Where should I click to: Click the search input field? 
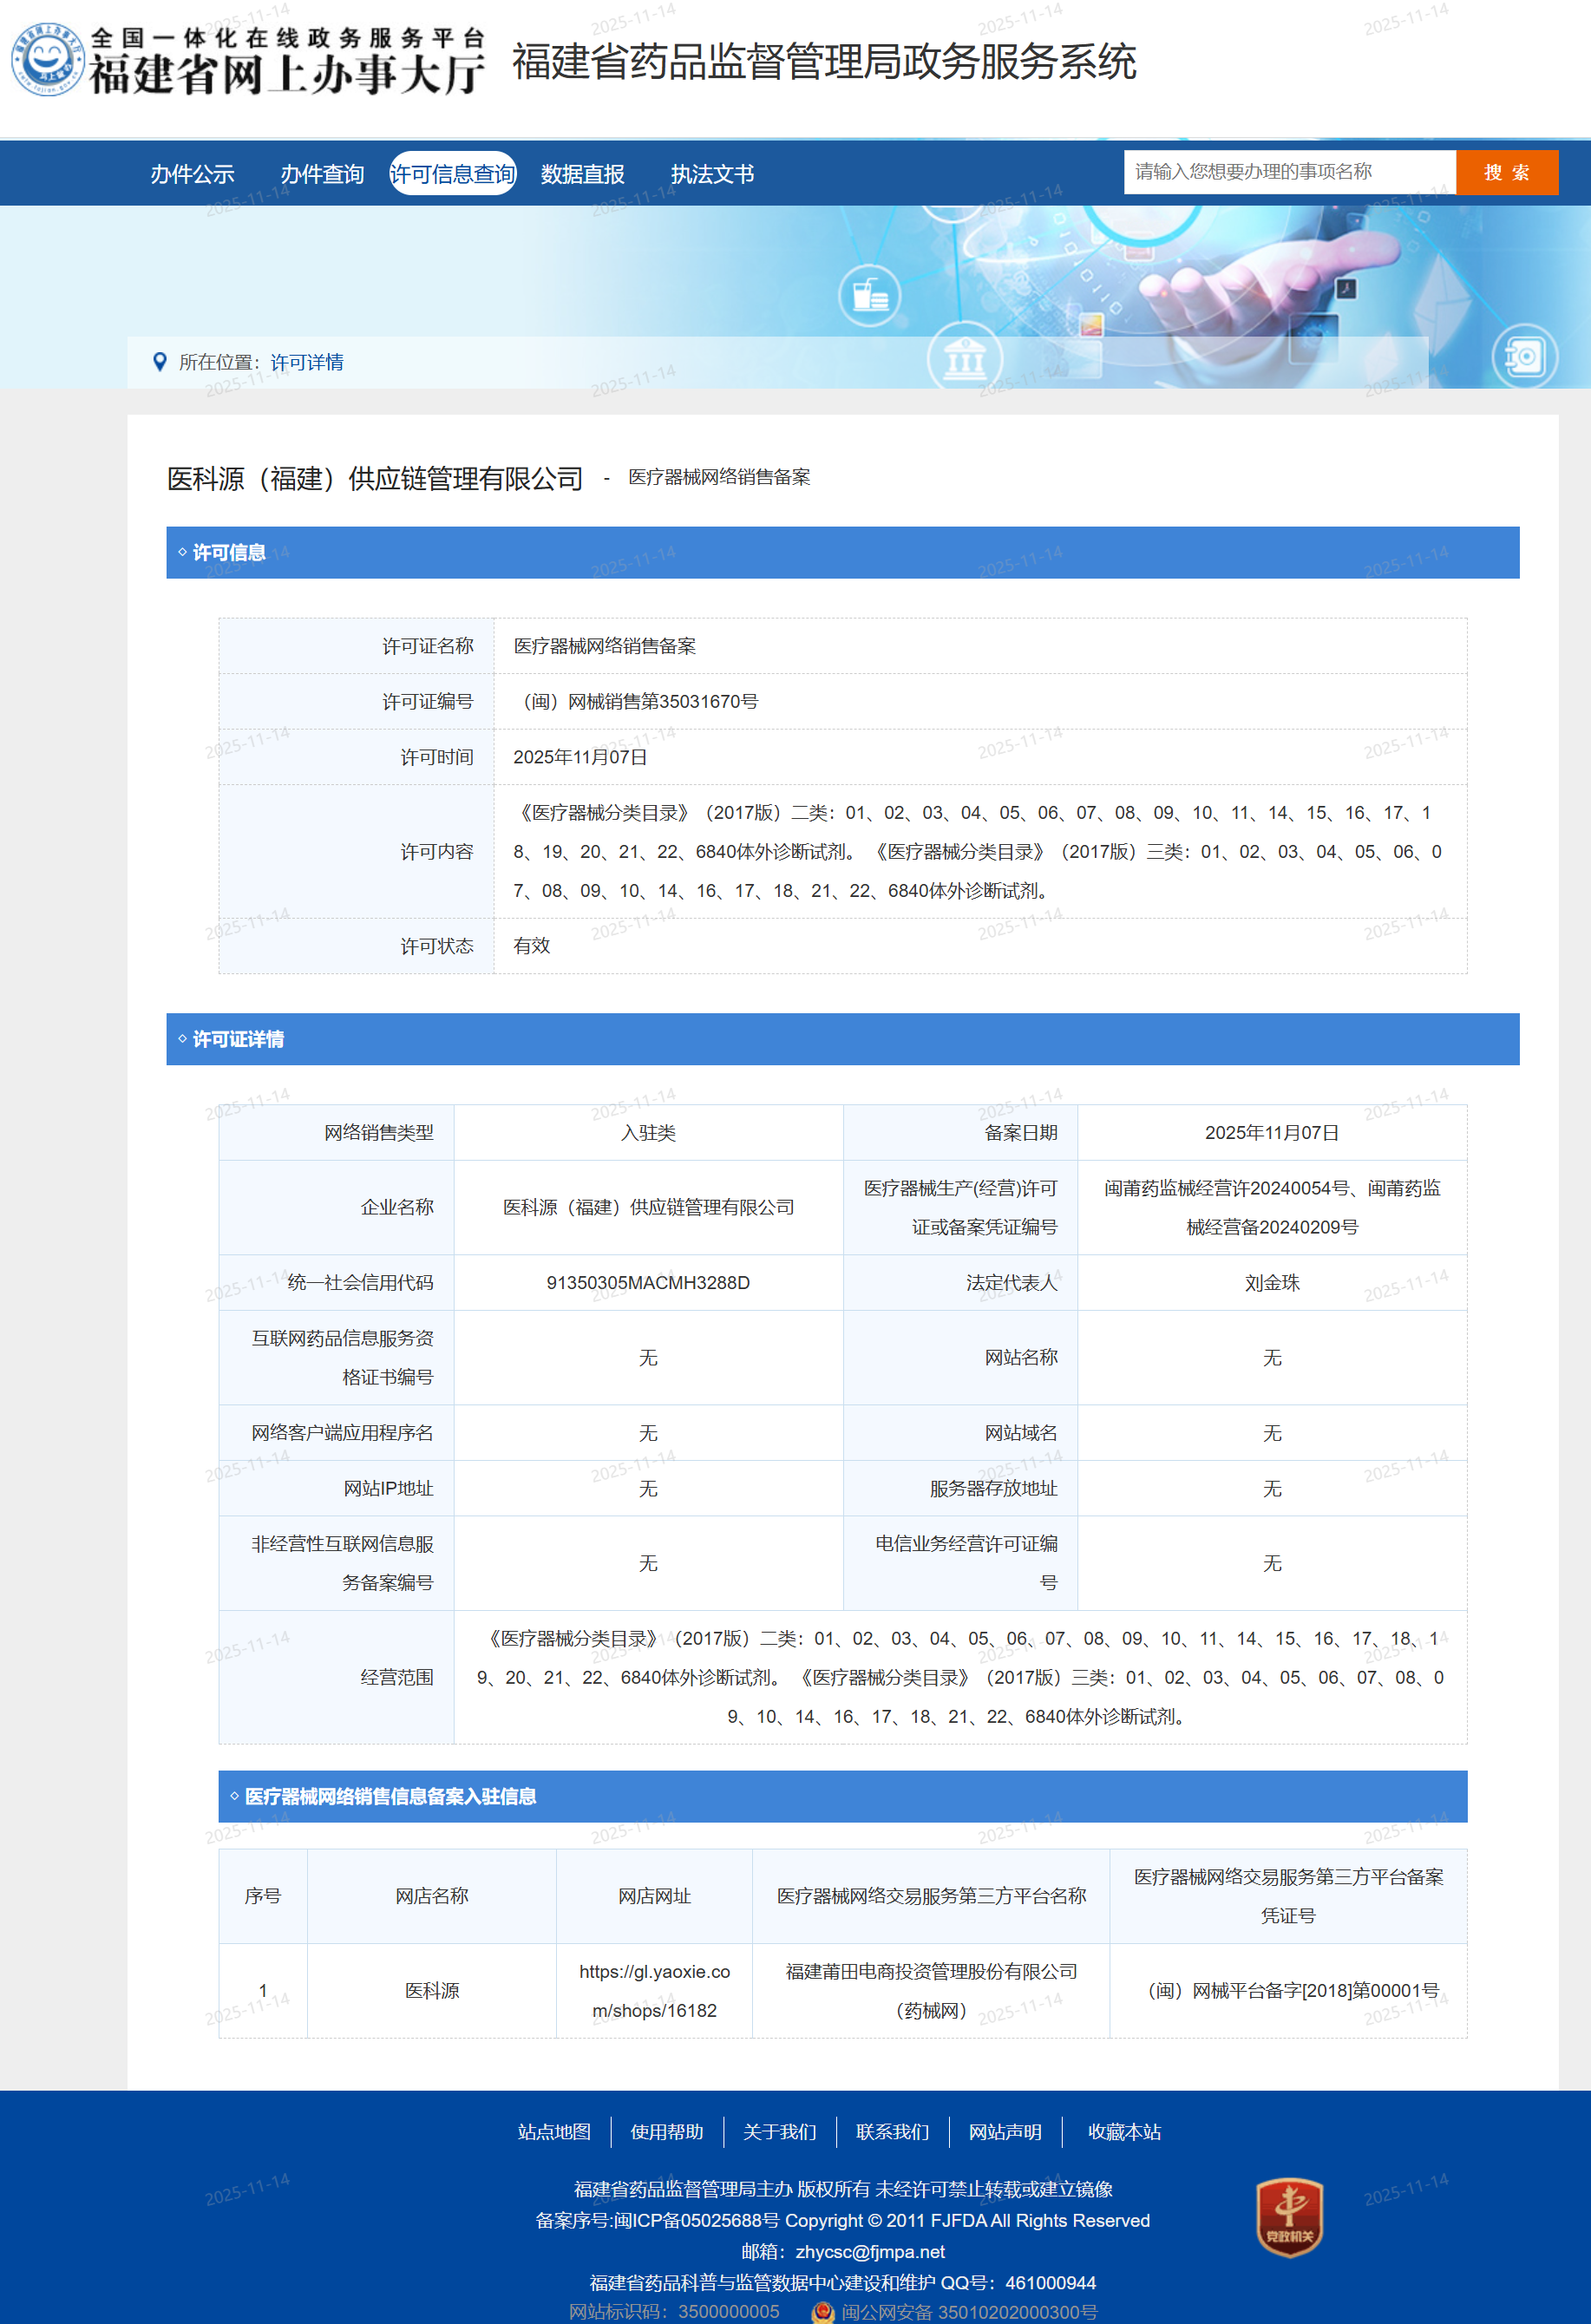(1288, 172)
